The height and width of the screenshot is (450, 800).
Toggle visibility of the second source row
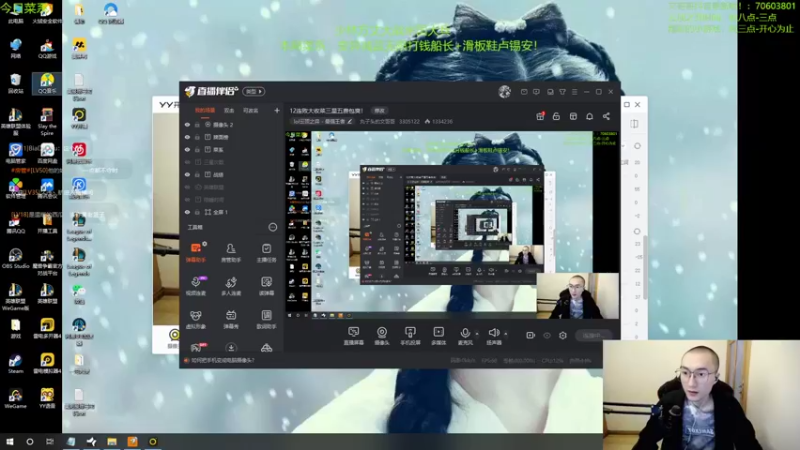(187, 137)
